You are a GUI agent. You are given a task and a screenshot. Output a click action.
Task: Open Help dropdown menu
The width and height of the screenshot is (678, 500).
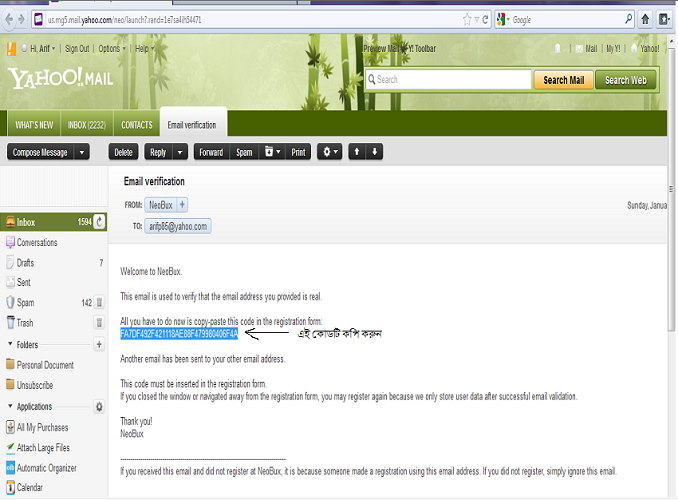144,48
